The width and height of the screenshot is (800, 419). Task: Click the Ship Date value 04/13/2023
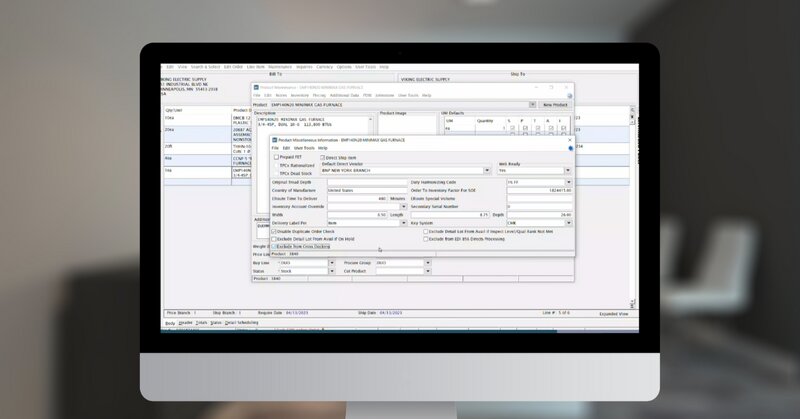(391, 313)
